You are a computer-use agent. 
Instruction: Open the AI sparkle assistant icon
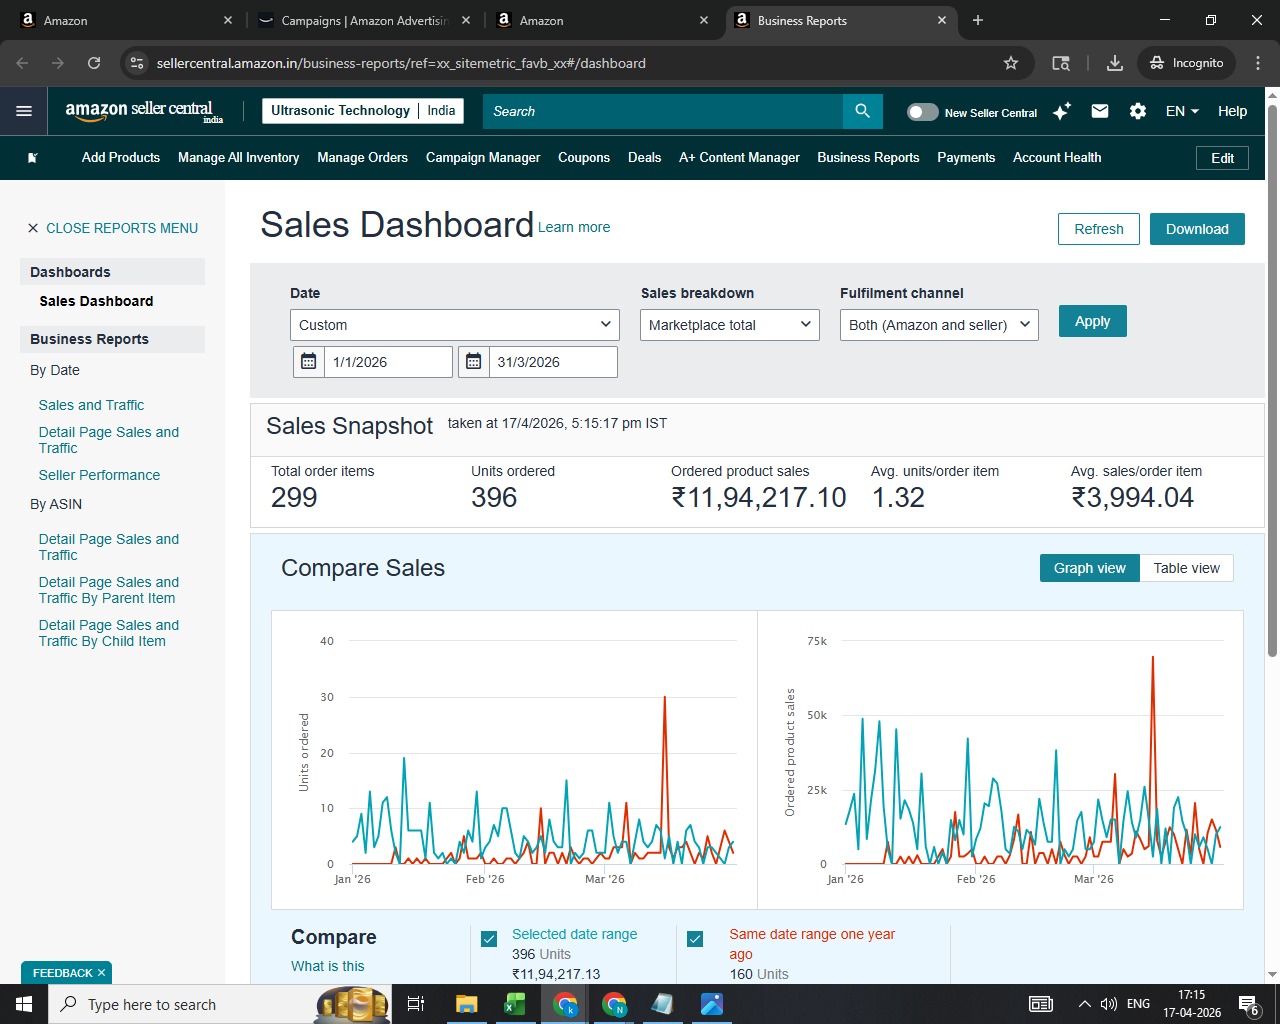[x=1062, y=111]
